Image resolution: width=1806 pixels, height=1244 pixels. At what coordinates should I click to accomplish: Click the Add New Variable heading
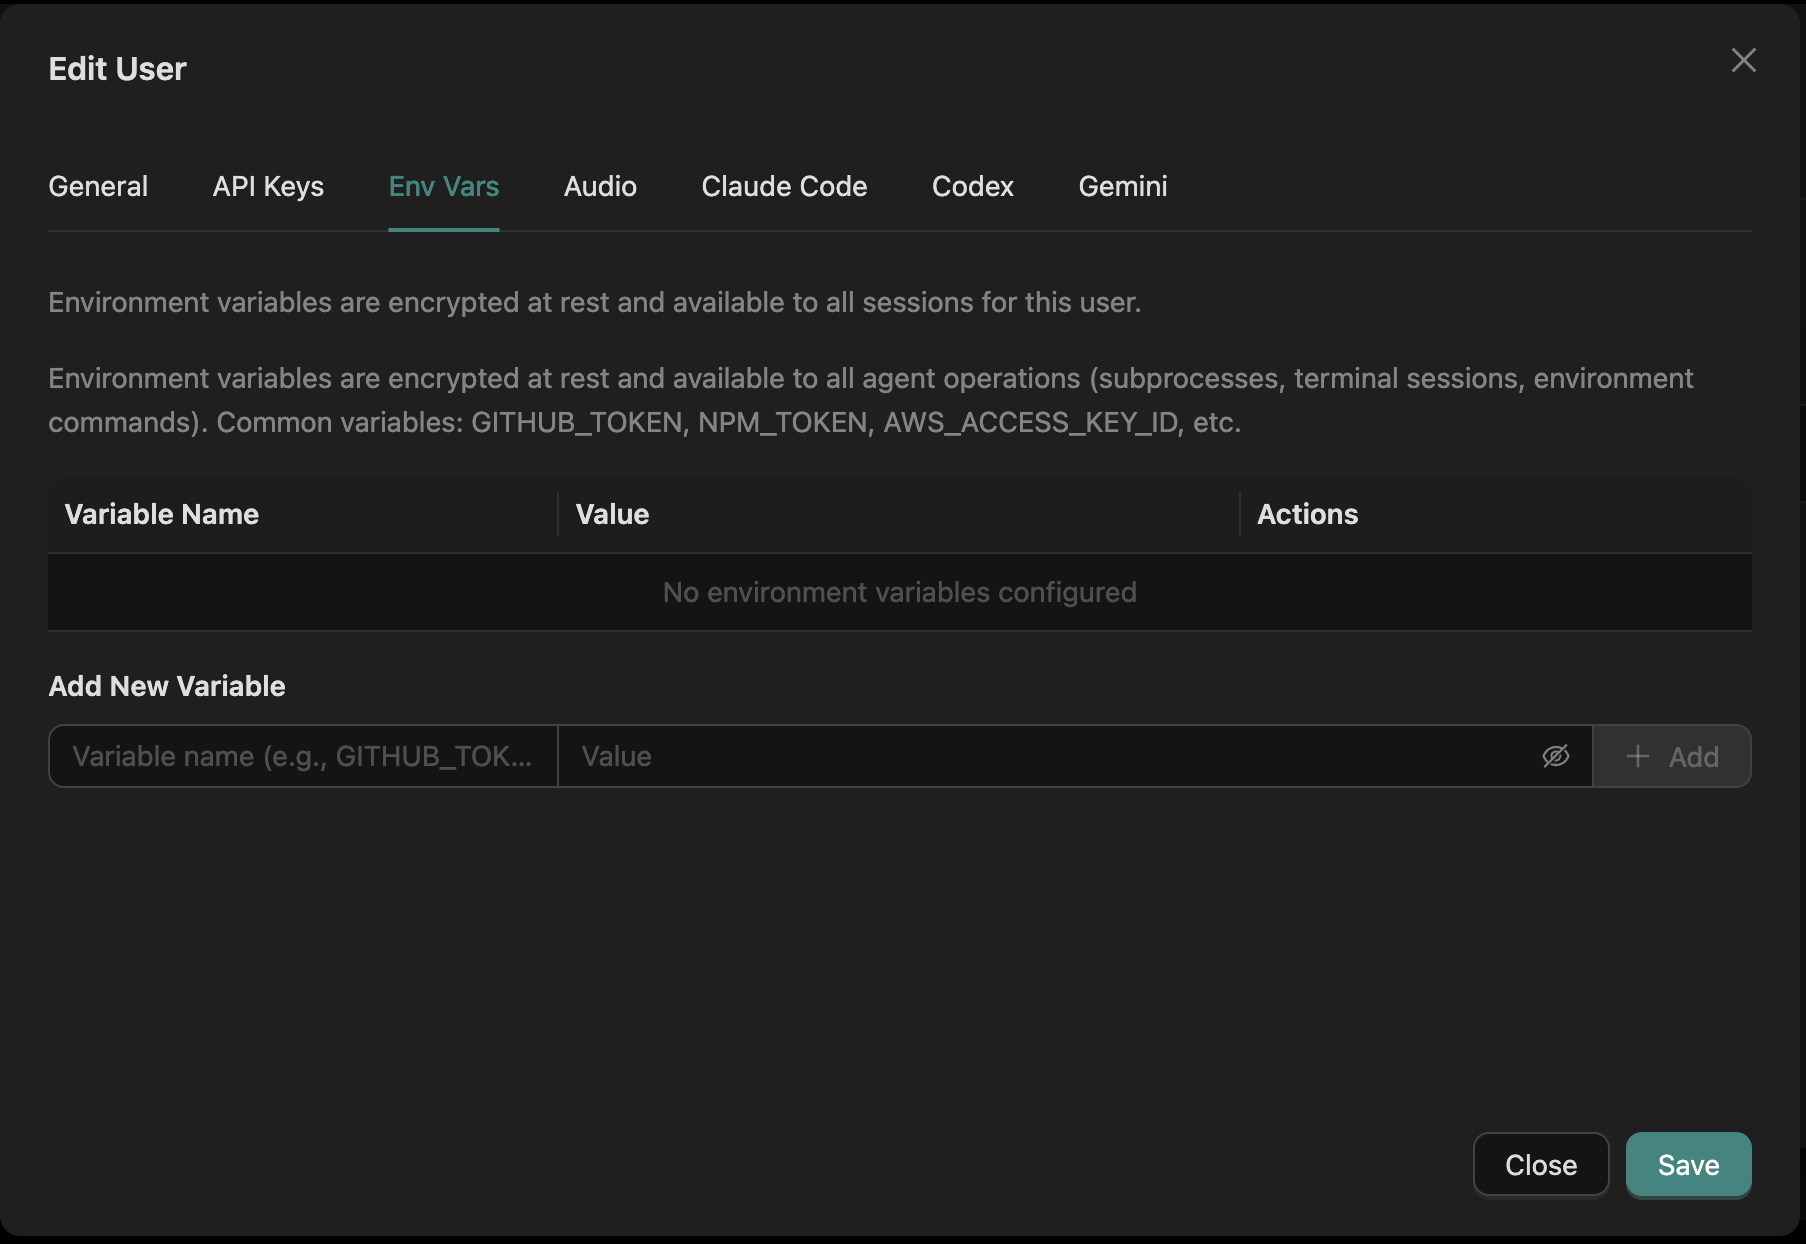click(167, 686)
